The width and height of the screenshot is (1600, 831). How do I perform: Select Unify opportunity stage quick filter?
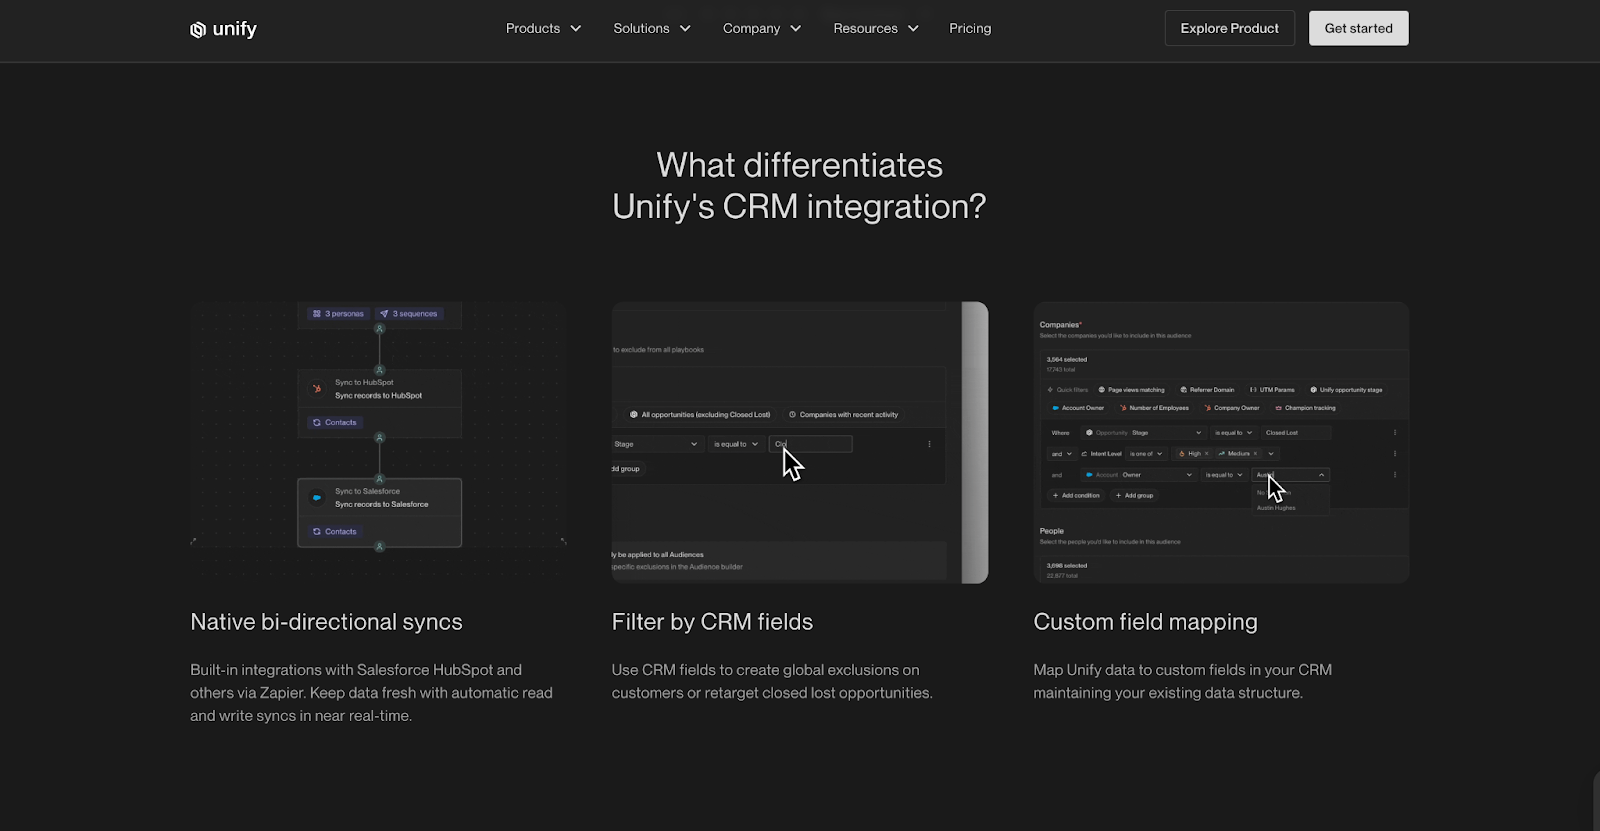click(x=1346, y=390)
